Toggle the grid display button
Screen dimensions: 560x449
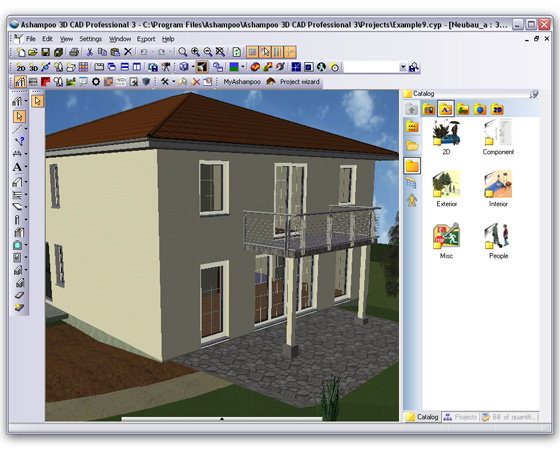[252, 52]
